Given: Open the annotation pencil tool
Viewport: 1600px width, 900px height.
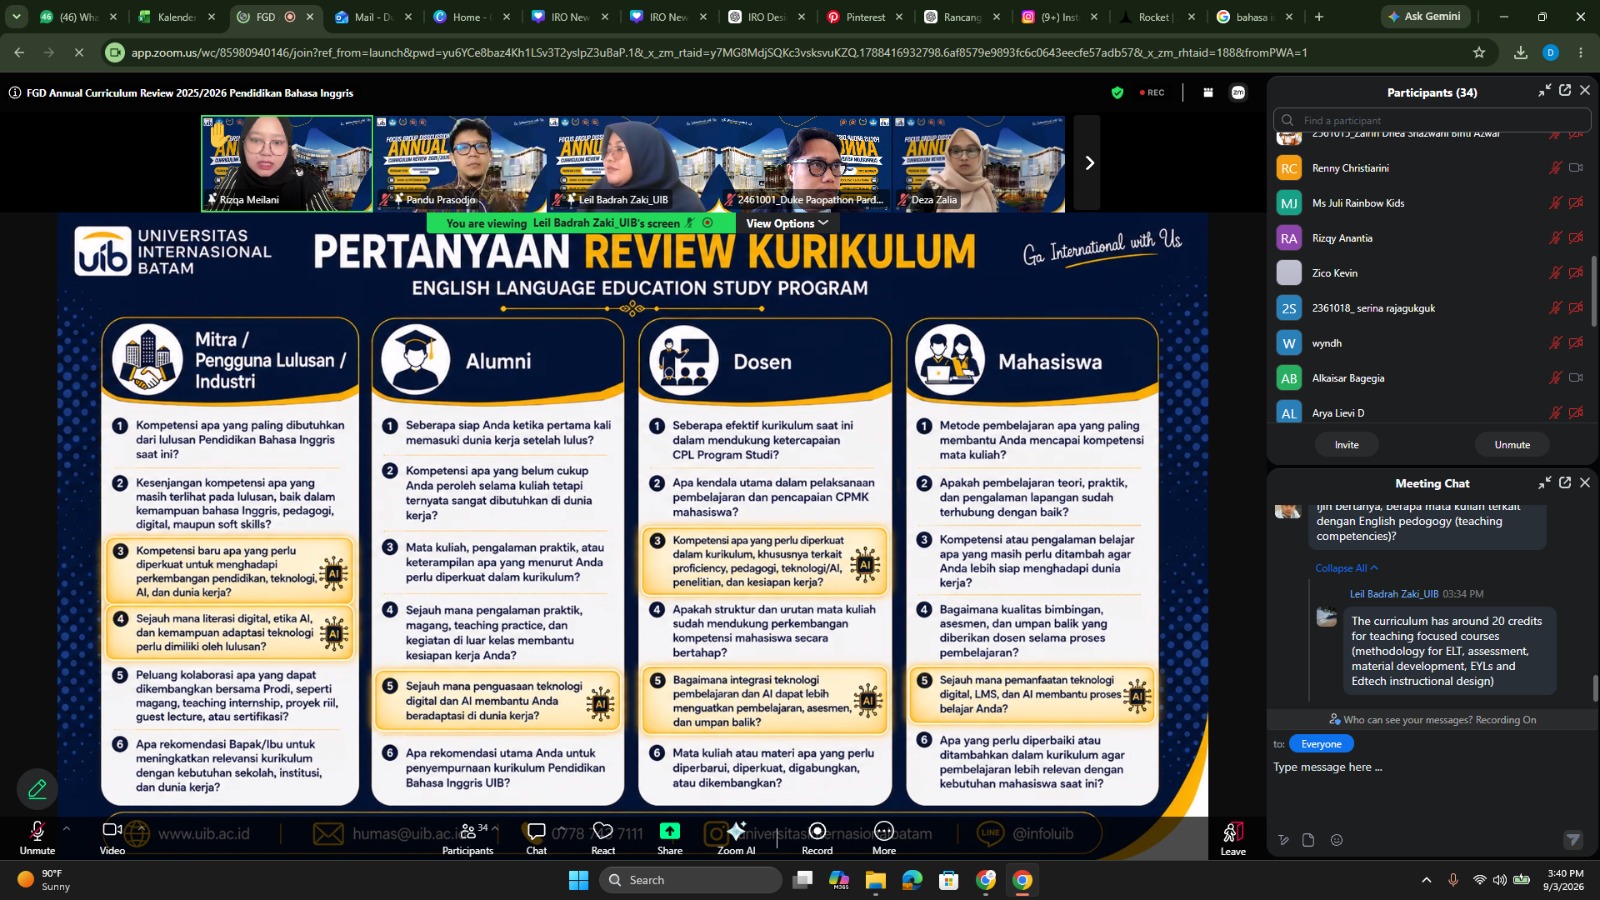Looking at the screenshot, I should 37,789.
